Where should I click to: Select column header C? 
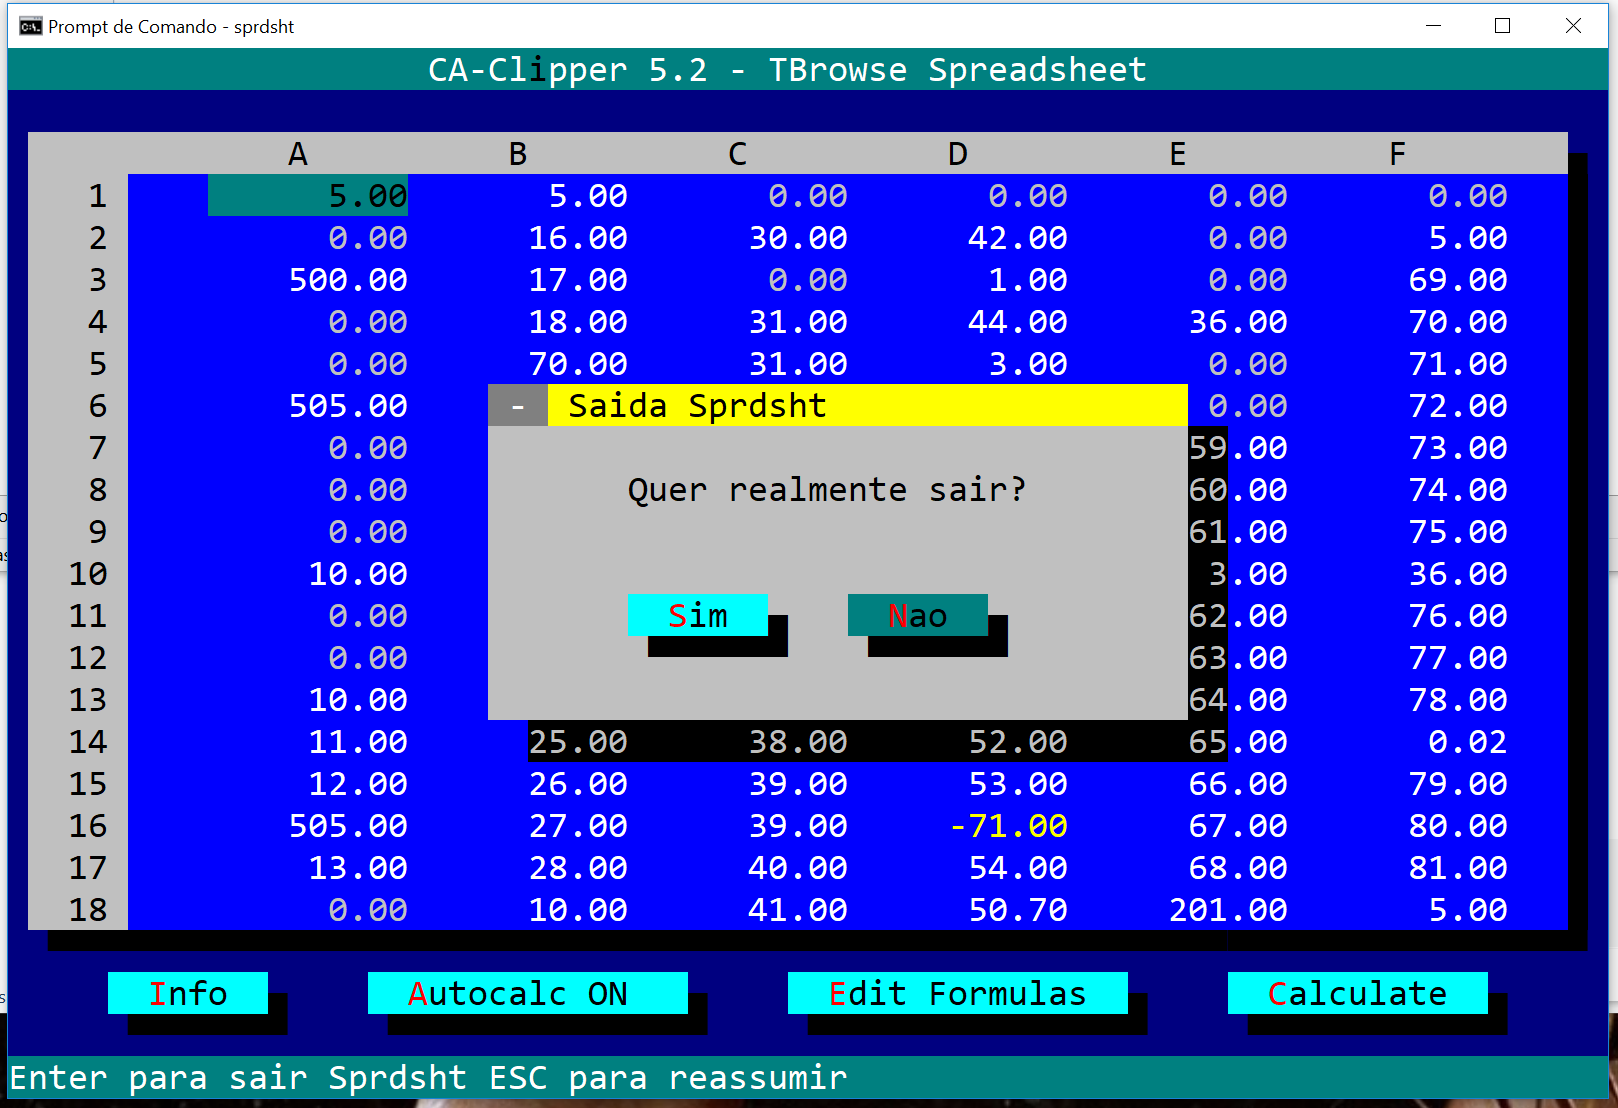[738, 154]
